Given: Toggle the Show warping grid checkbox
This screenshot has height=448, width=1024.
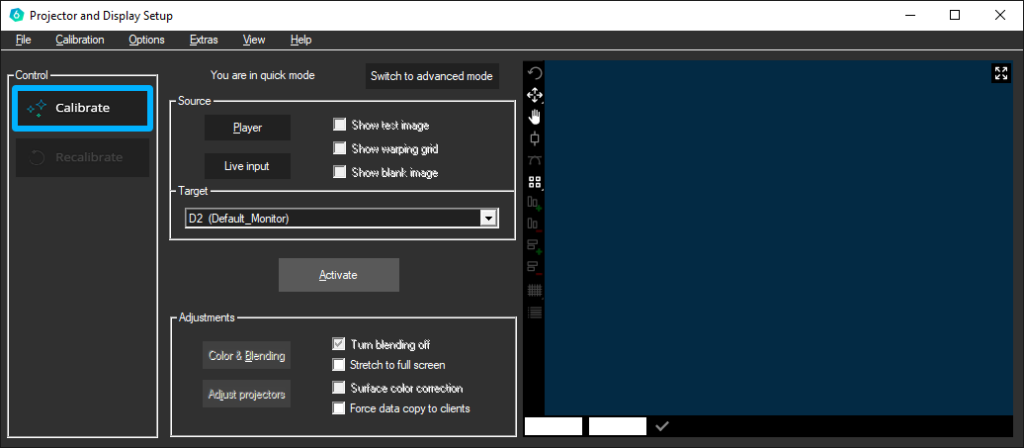Looking at the screenshot, I should (x=340, y=149).
